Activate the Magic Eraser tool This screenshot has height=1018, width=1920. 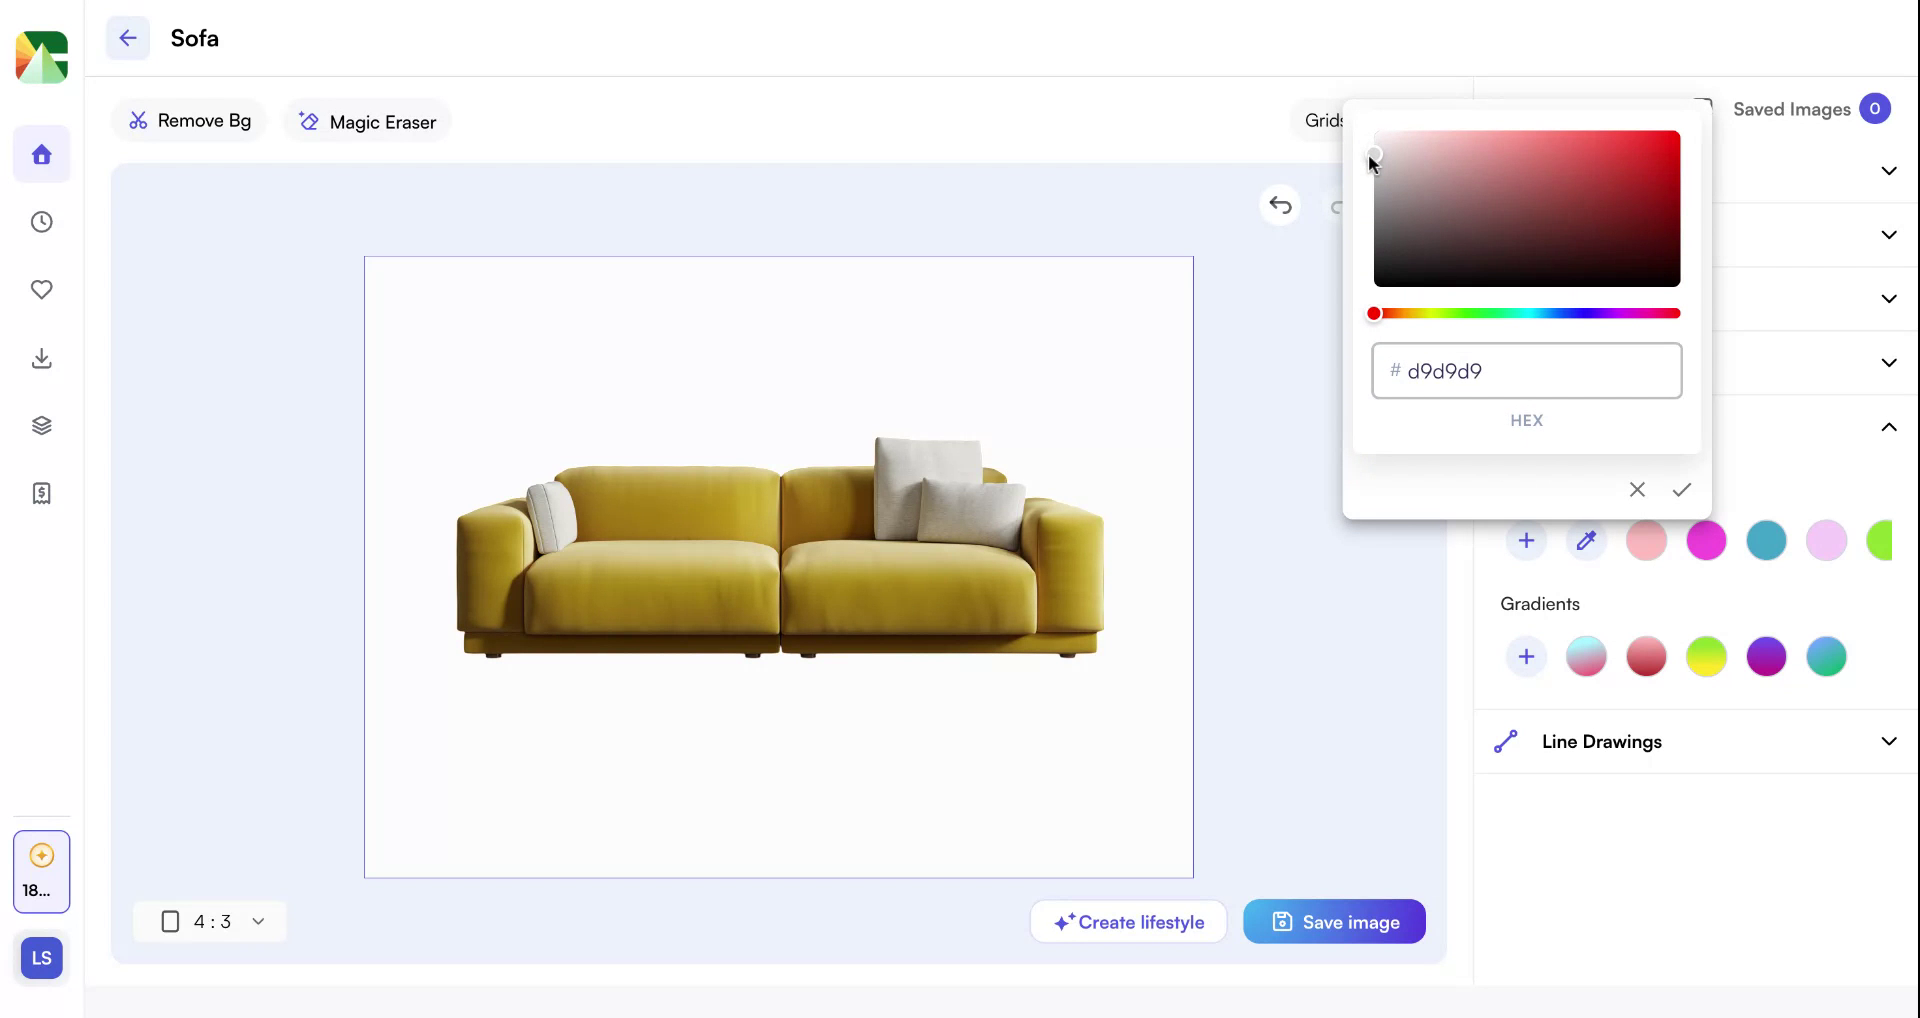tap(366, 121)
